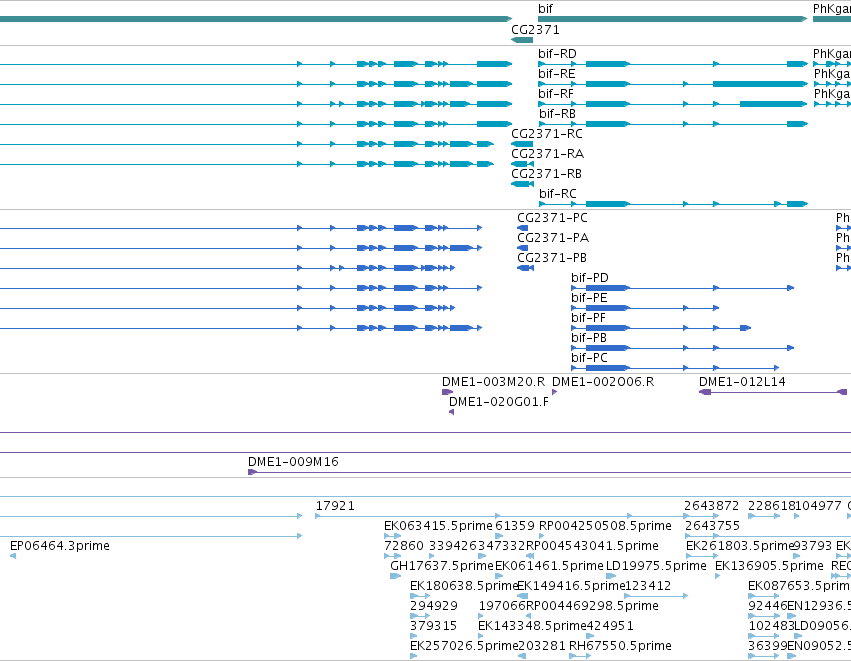The width and height of the screenshot is (851, 661).
Task: Select the LD19975.5prime EST label
Action: click(x=656, y=566)
